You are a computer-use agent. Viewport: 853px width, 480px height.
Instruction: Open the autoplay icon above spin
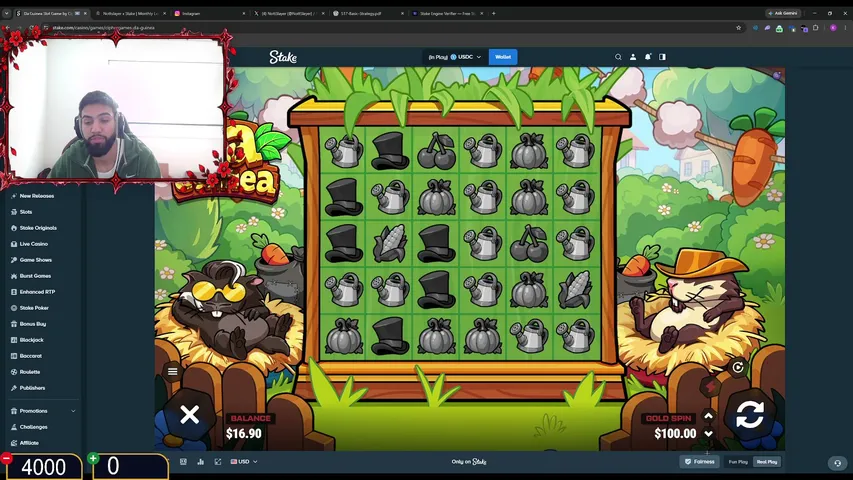(x=738, y=367)
